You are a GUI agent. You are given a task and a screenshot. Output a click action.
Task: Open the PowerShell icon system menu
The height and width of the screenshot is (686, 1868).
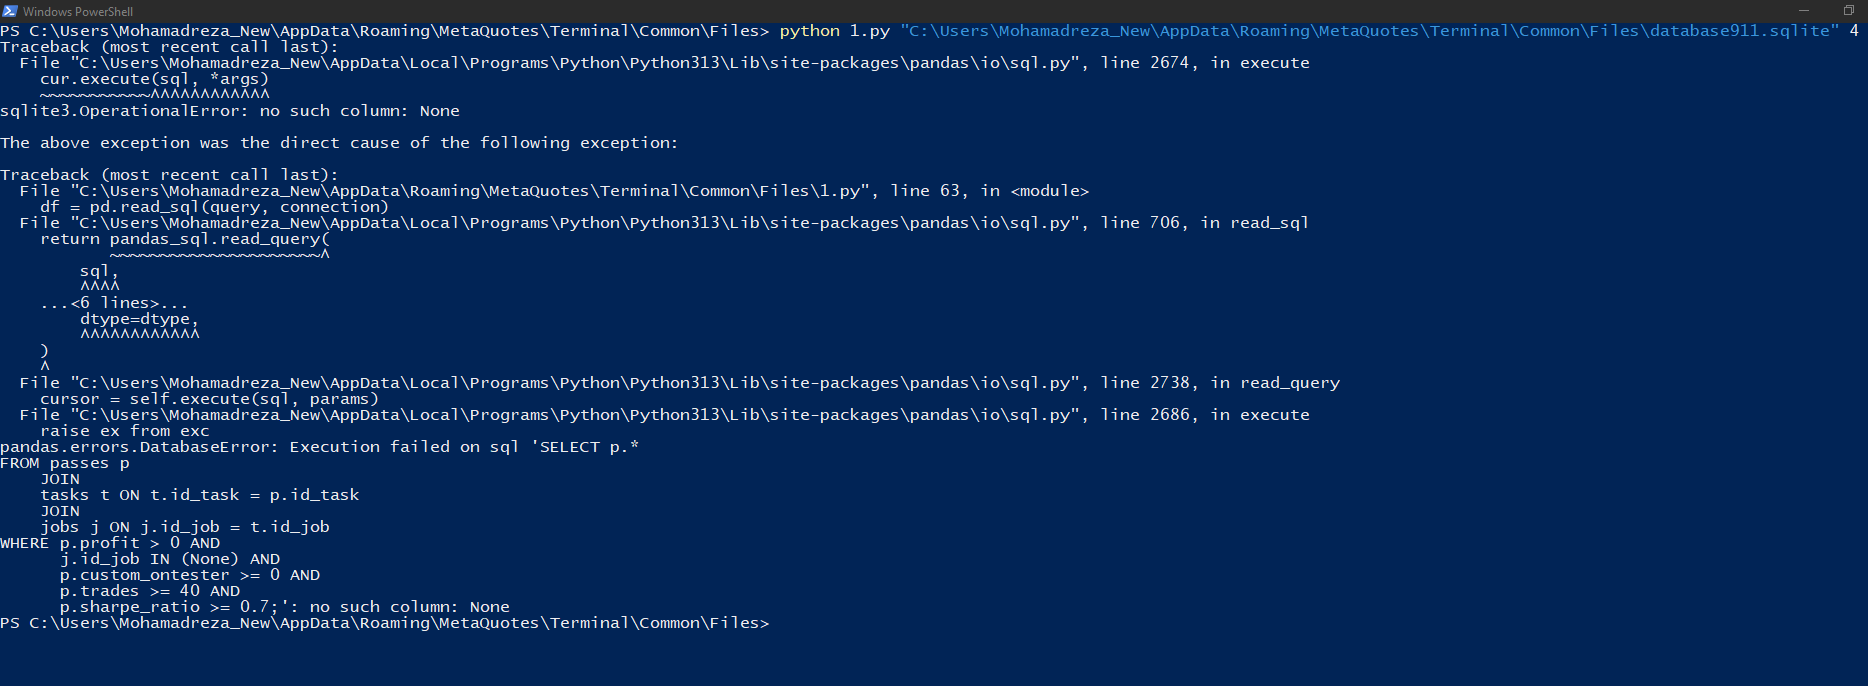10,11
